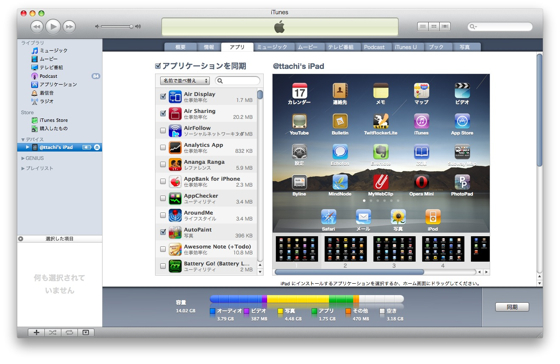
Task: Switch to the Summary tab
Action: pos(180,47)
